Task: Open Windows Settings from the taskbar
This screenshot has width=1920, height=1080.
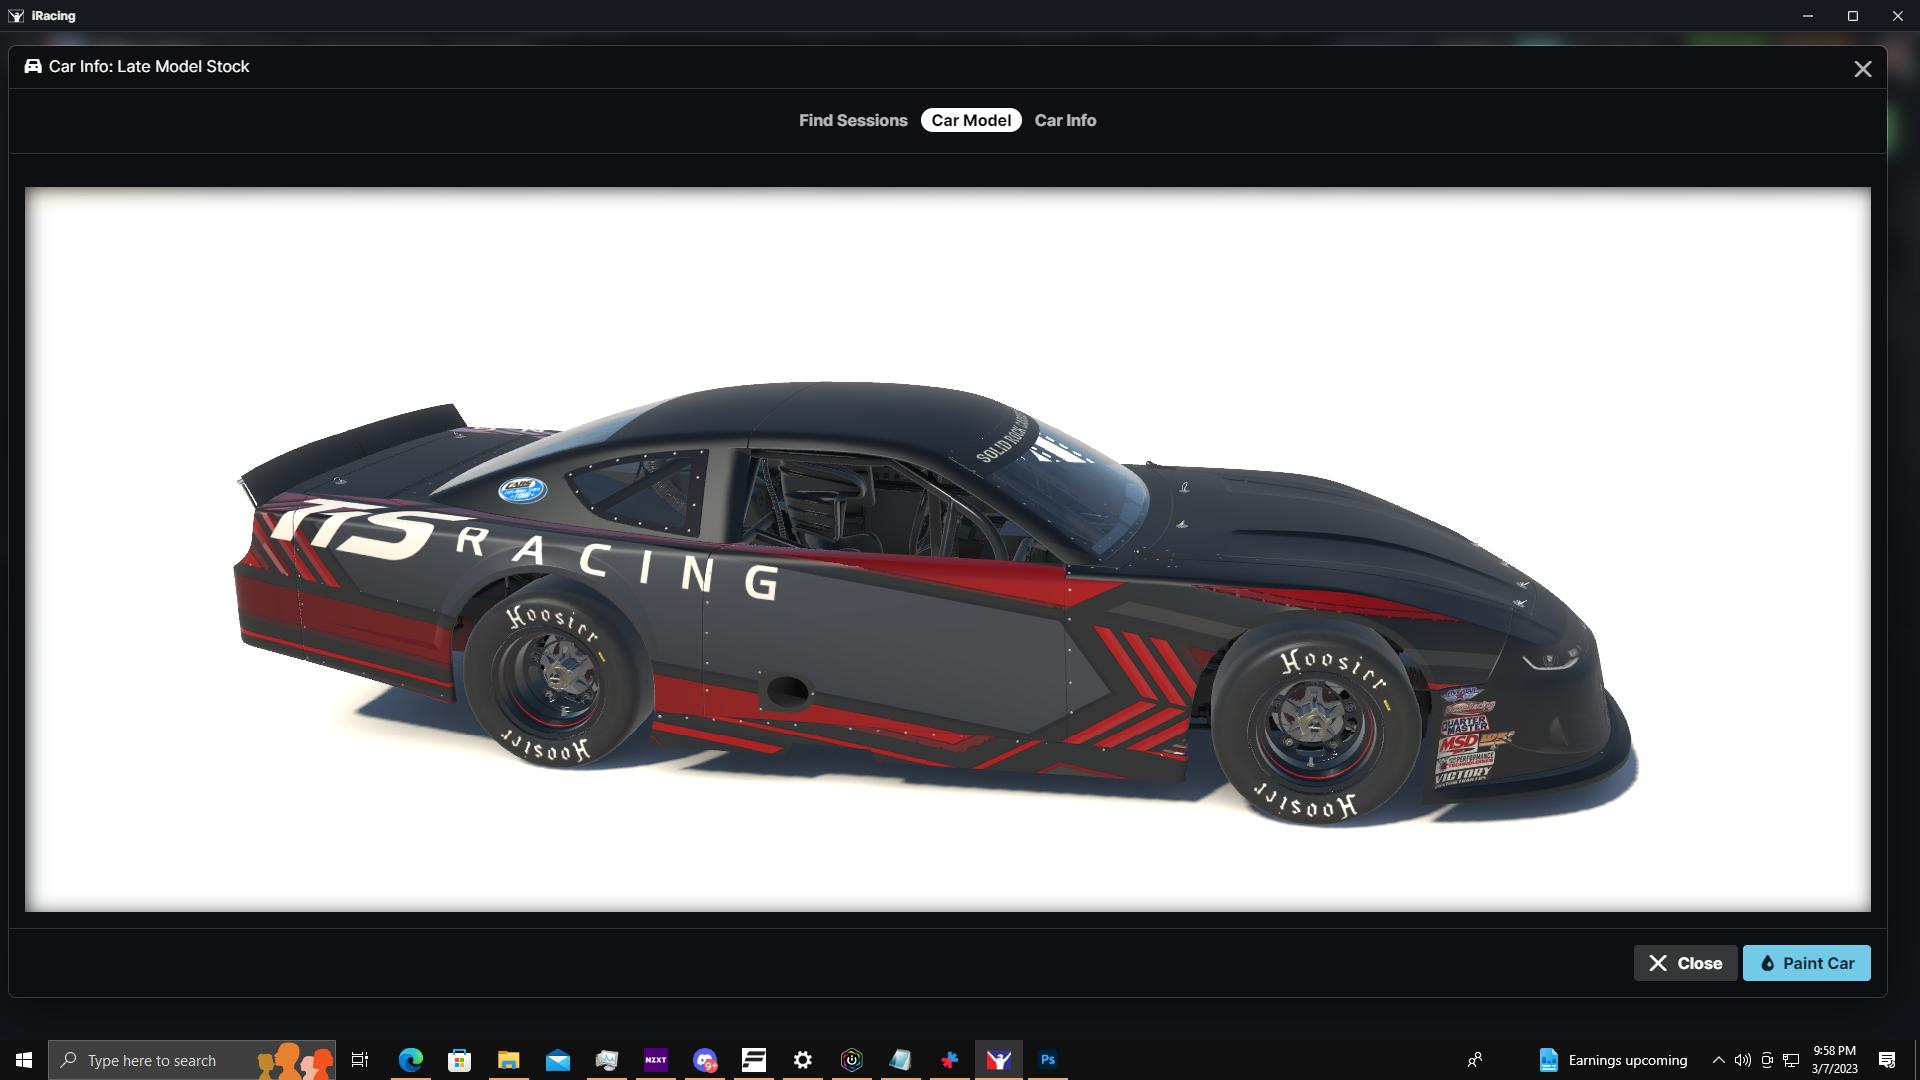Action: pos(802,1060)
